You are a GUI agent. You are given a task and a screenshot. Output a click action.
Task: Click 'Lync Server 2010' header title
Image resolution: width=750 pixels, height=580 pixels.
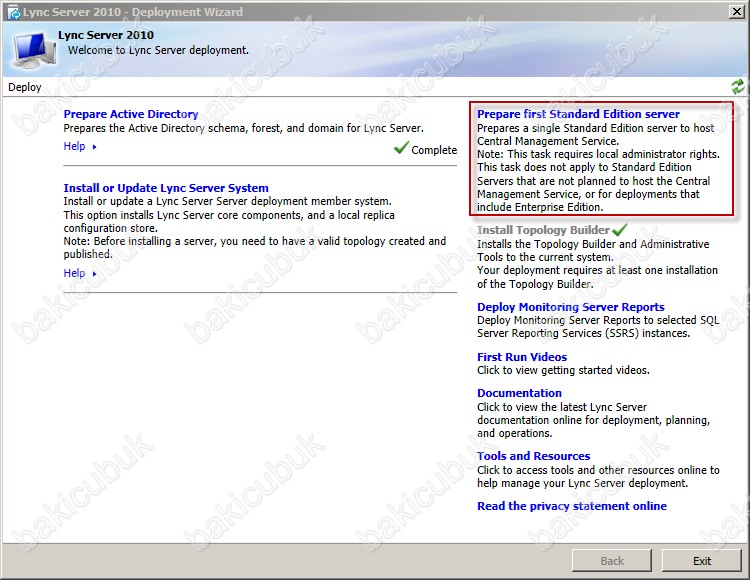click(x=106, y=35)
